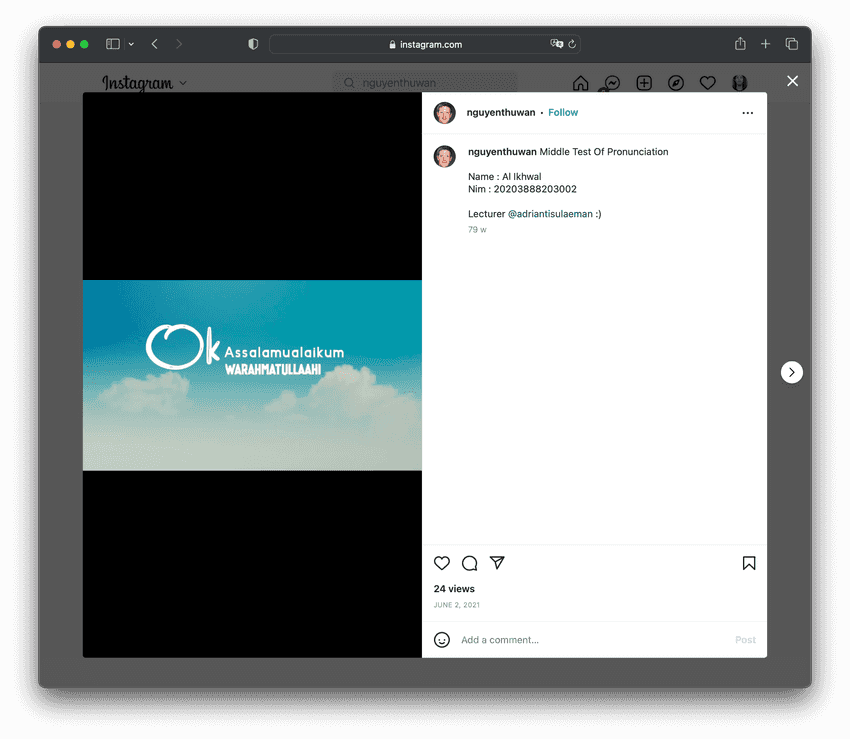Open a new Safari tab
Screen dimensions: 850x739
[765, 44]
